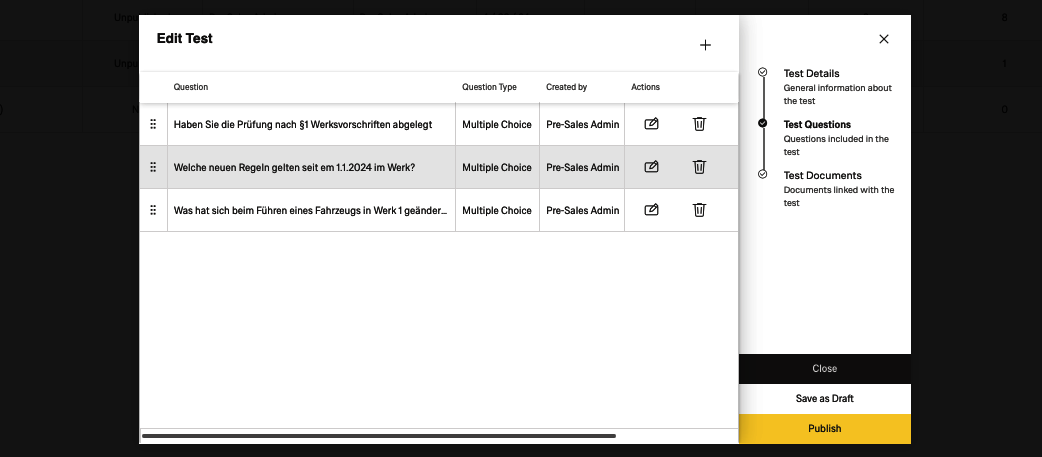Close the dialog with the X icon

tap(883, 39)
